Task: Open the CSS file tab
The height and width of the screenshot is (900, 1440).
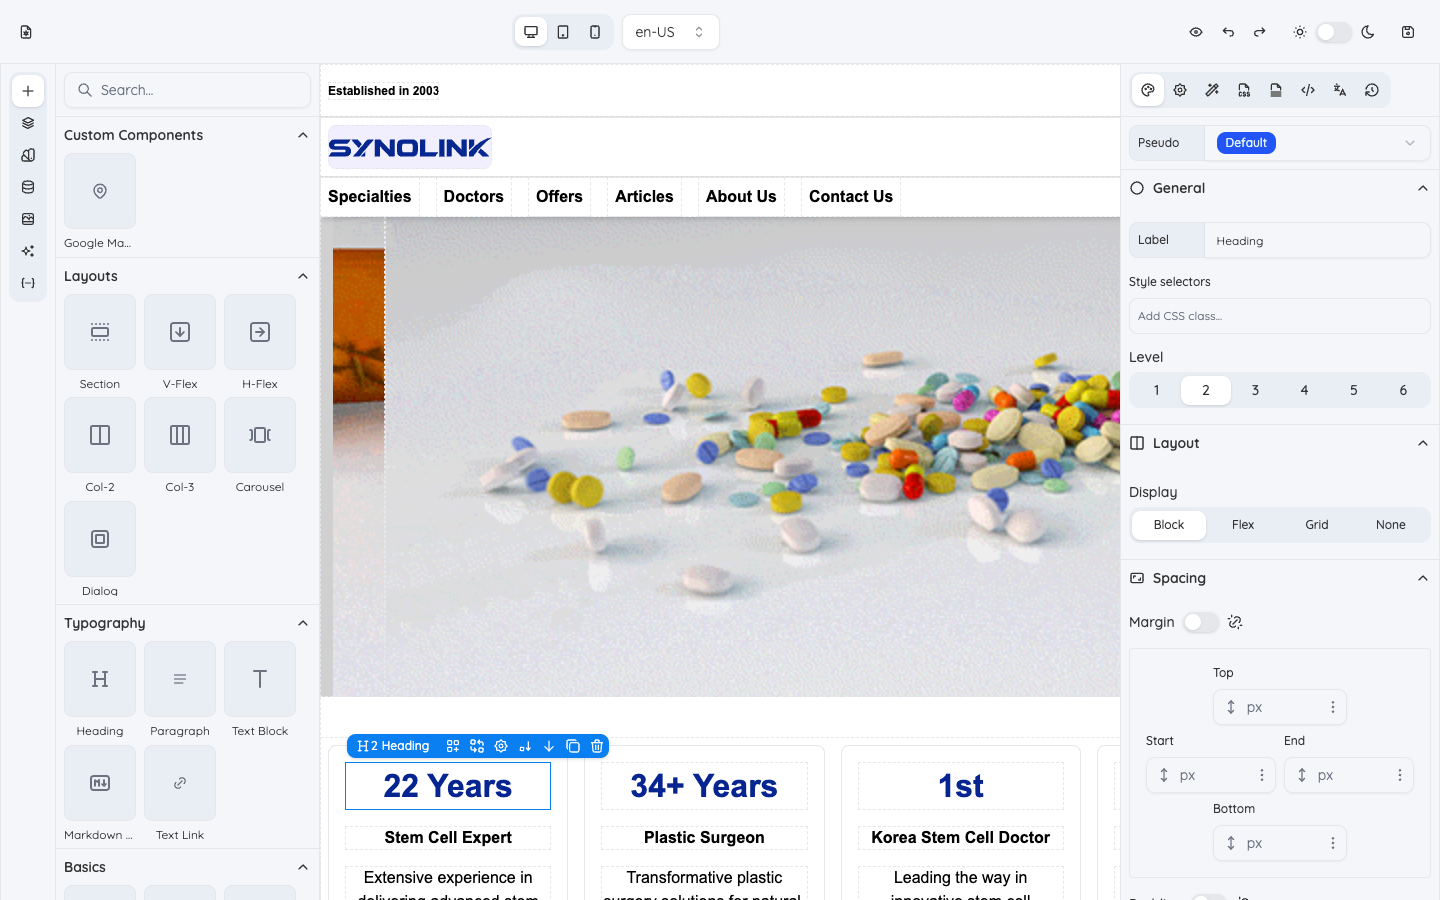Action: coord(1244,90)
